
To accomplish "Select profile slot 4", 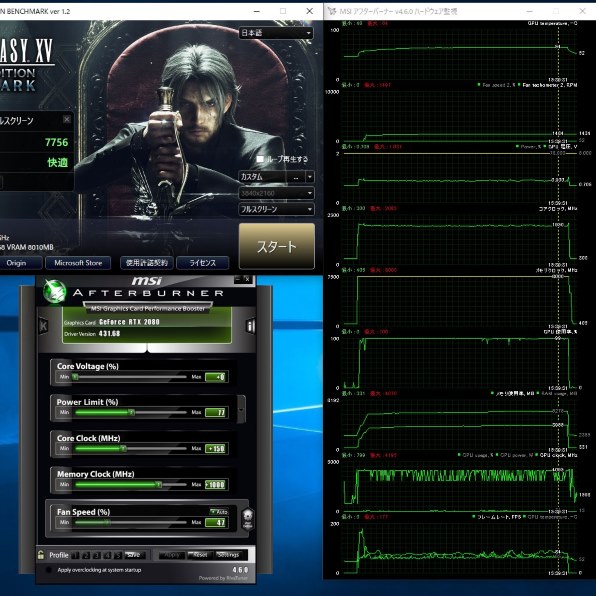I will [107, 555].
